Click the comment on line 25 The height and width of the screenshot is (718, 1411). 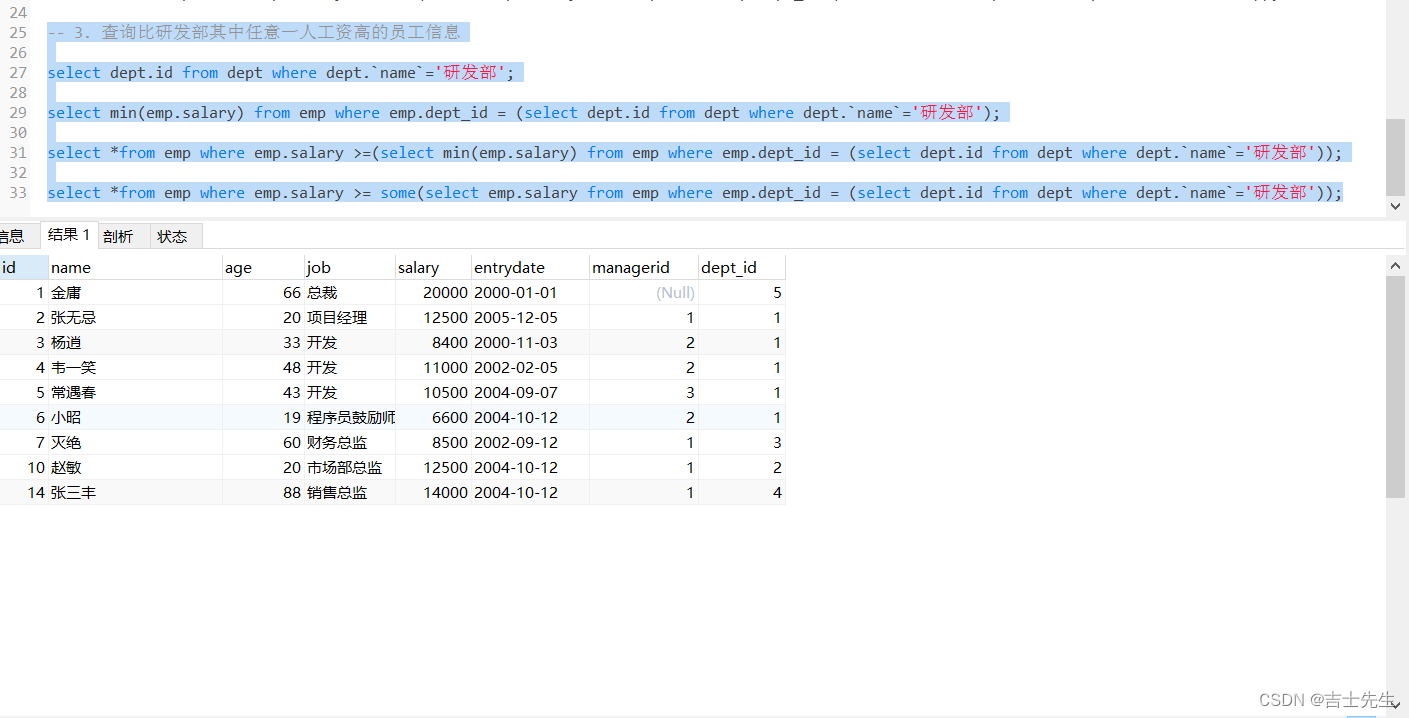coord(254,32)
